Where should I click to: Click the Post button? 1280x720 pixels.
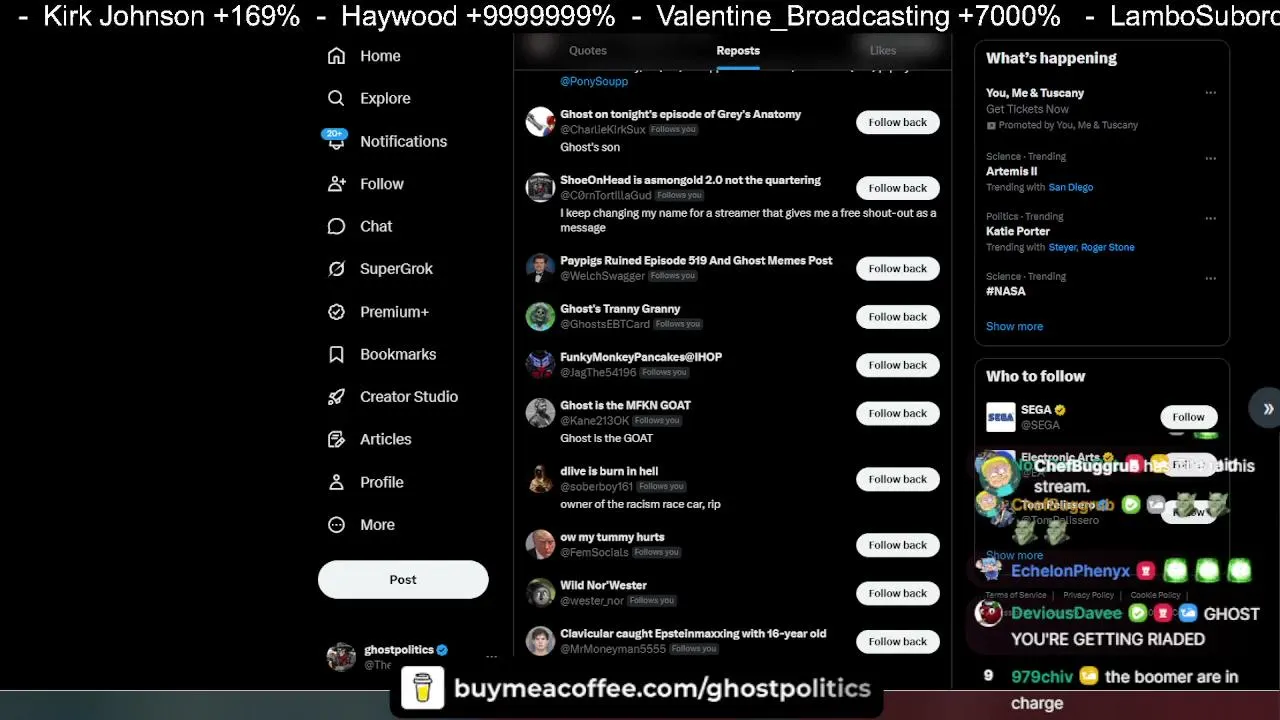tap(403, 580)
